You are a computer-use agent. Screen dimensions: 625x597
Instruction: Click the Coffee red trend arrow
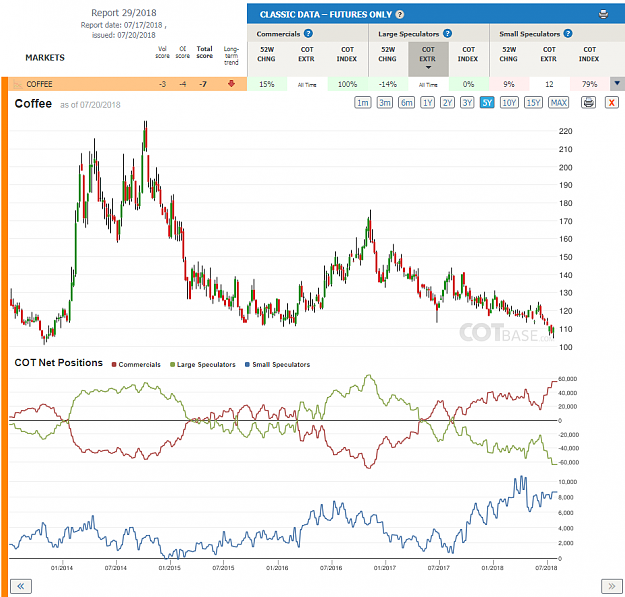[231, 83]
